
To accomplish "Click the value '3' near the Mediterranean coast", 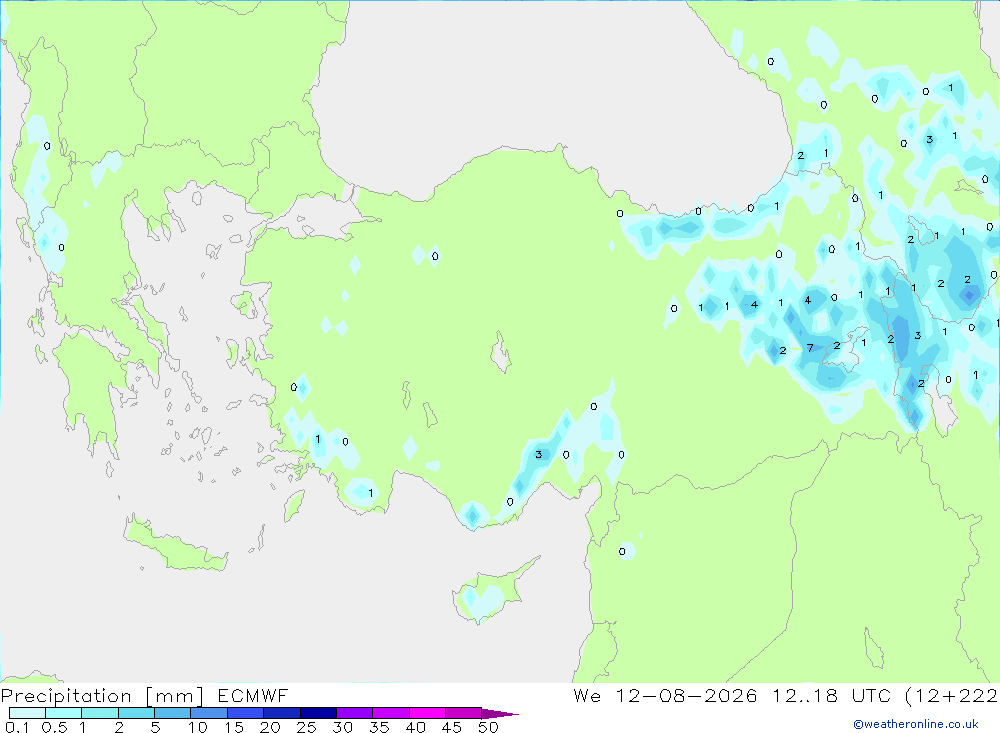I will (x=539, y=455).
